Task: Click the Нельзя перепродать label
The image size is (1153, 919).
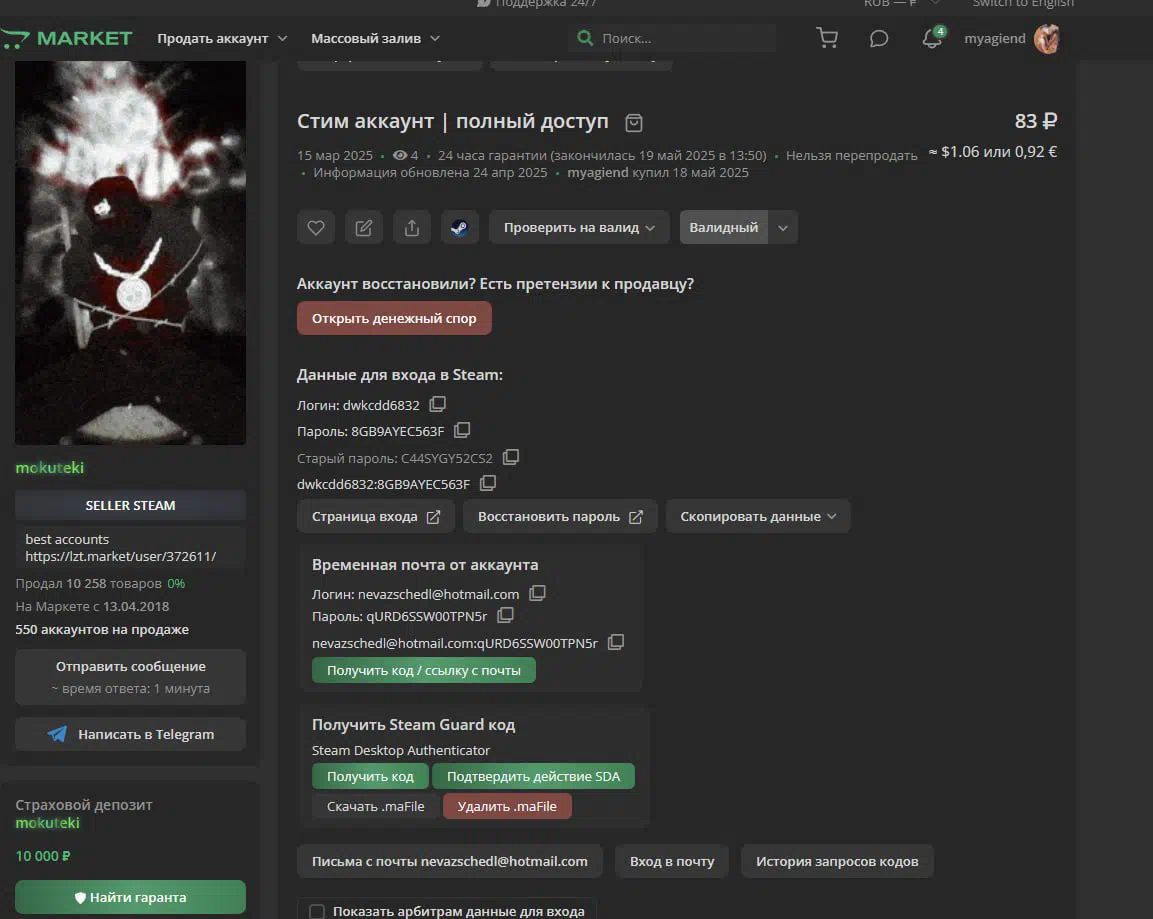Action: coord(852,155)
